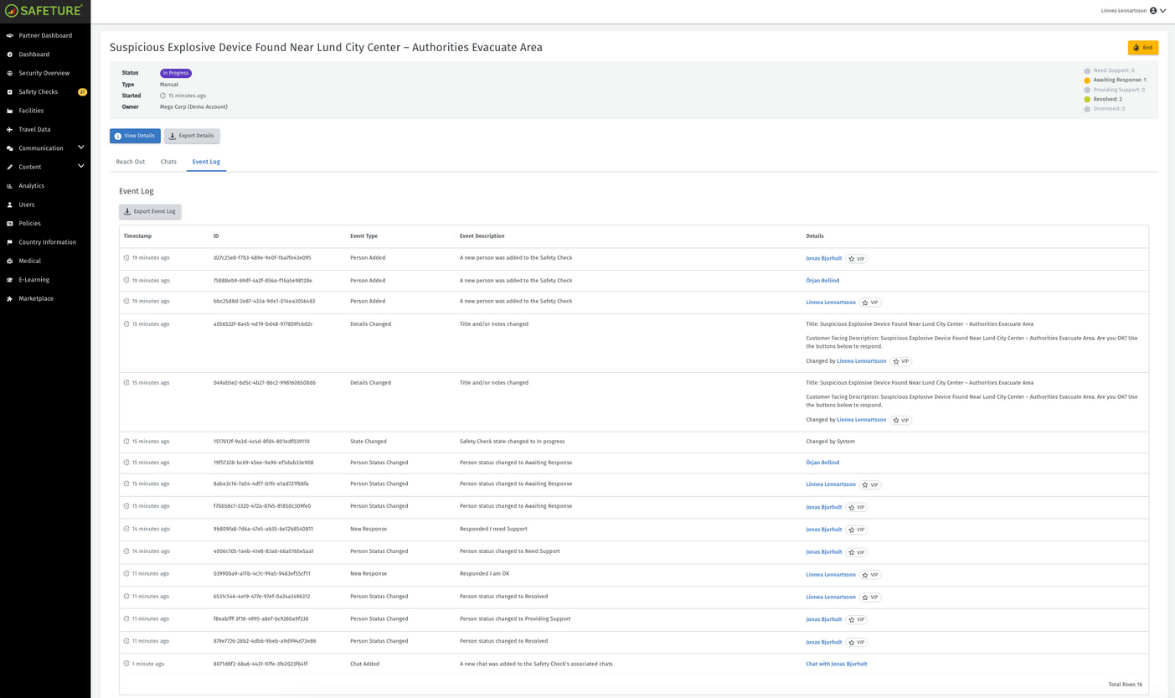The height and width of the screenshot is (698, 1175).
Task: Click the Safeture logo icon
Action: [12, 11]
